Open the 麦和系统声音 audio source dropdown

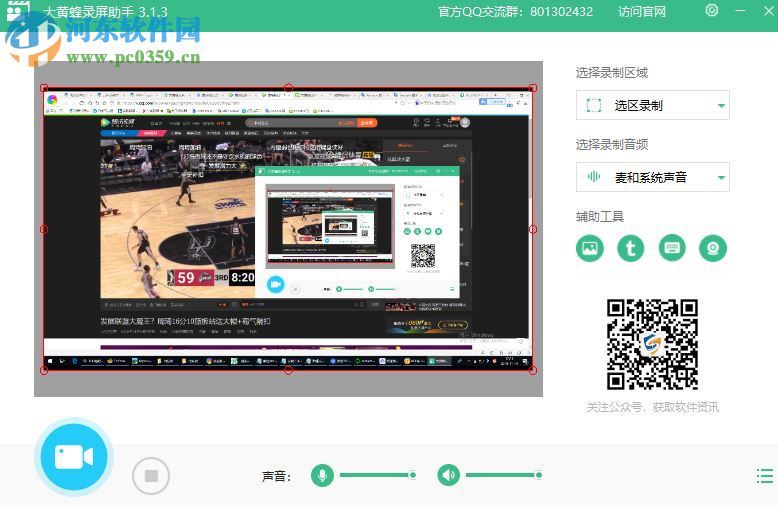coord(652,177)
